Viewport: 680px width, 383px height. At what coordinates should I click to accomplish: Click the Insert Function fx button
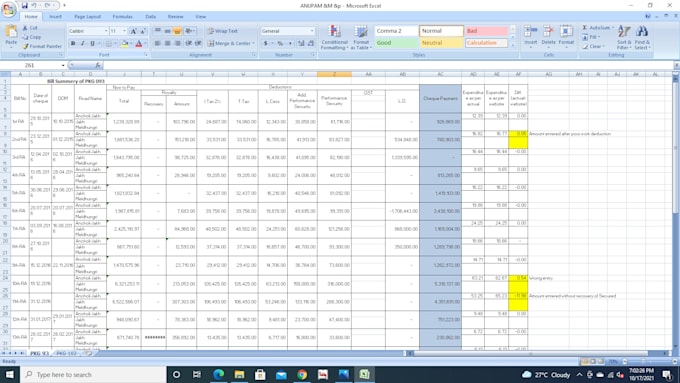pos(98,65)
